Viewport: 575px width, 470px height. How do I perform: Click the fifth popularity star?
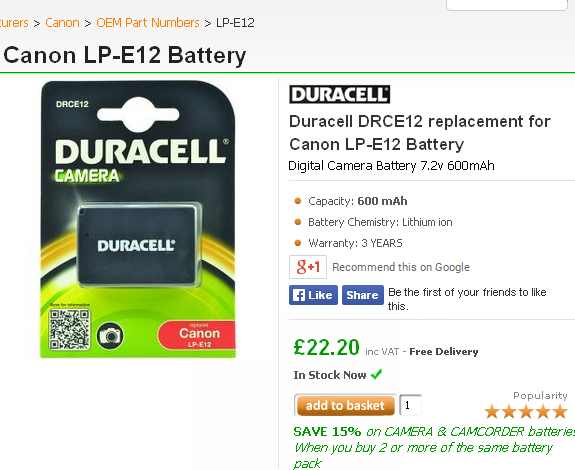pyautogui.click(x=560, y=412)
